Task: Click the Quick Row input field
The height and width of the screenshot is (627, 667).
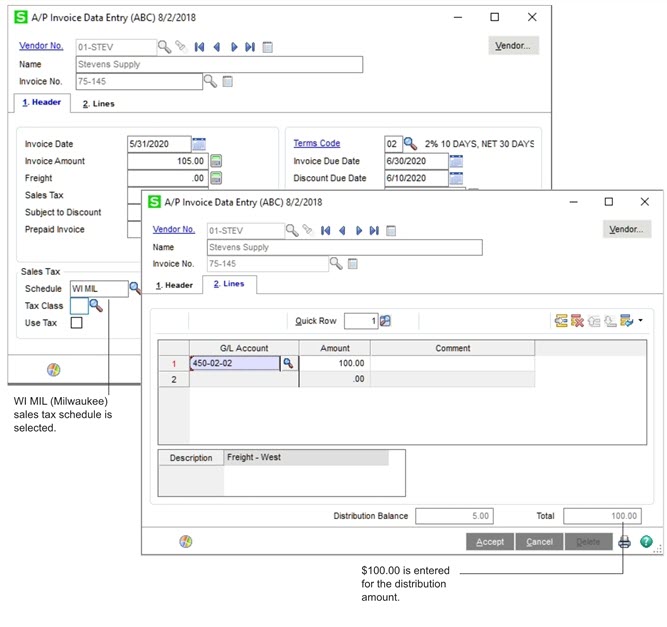Action: coord(359,321)
